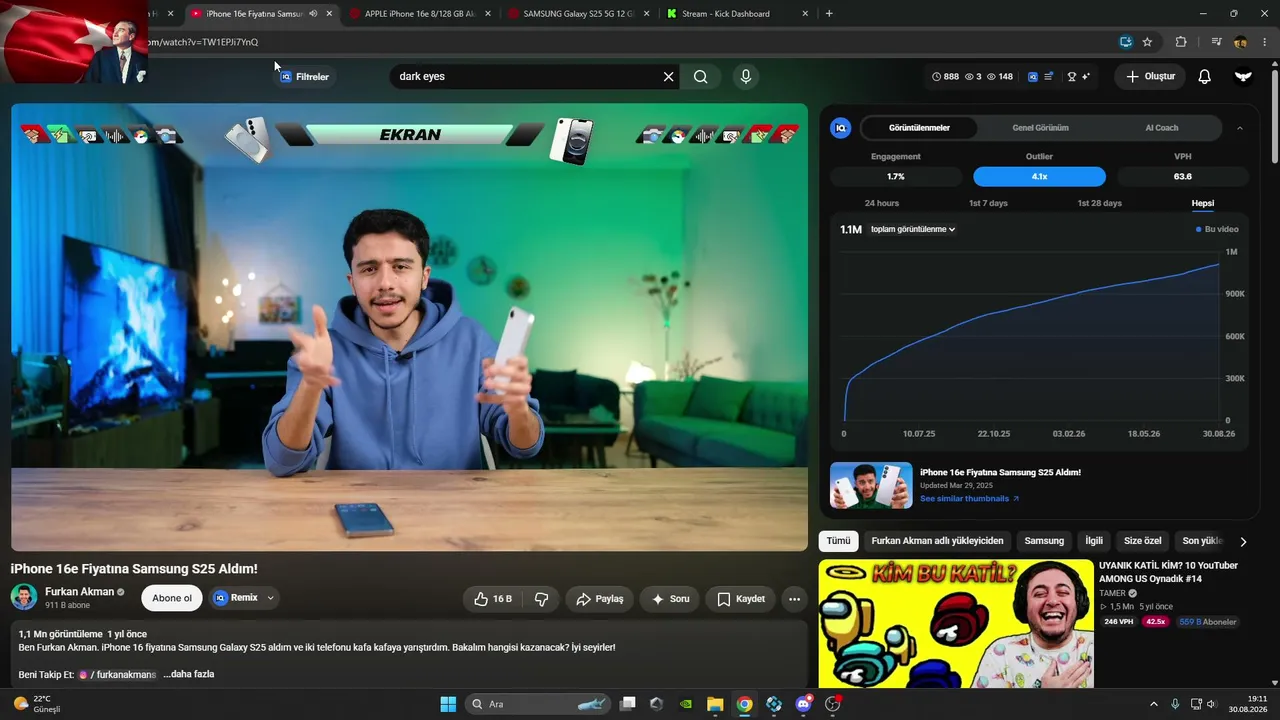Image resolution: width=1280 pixels, height=720 pixels.
Task: Bookmark this page with the star icon
Action: (1147, 42)
